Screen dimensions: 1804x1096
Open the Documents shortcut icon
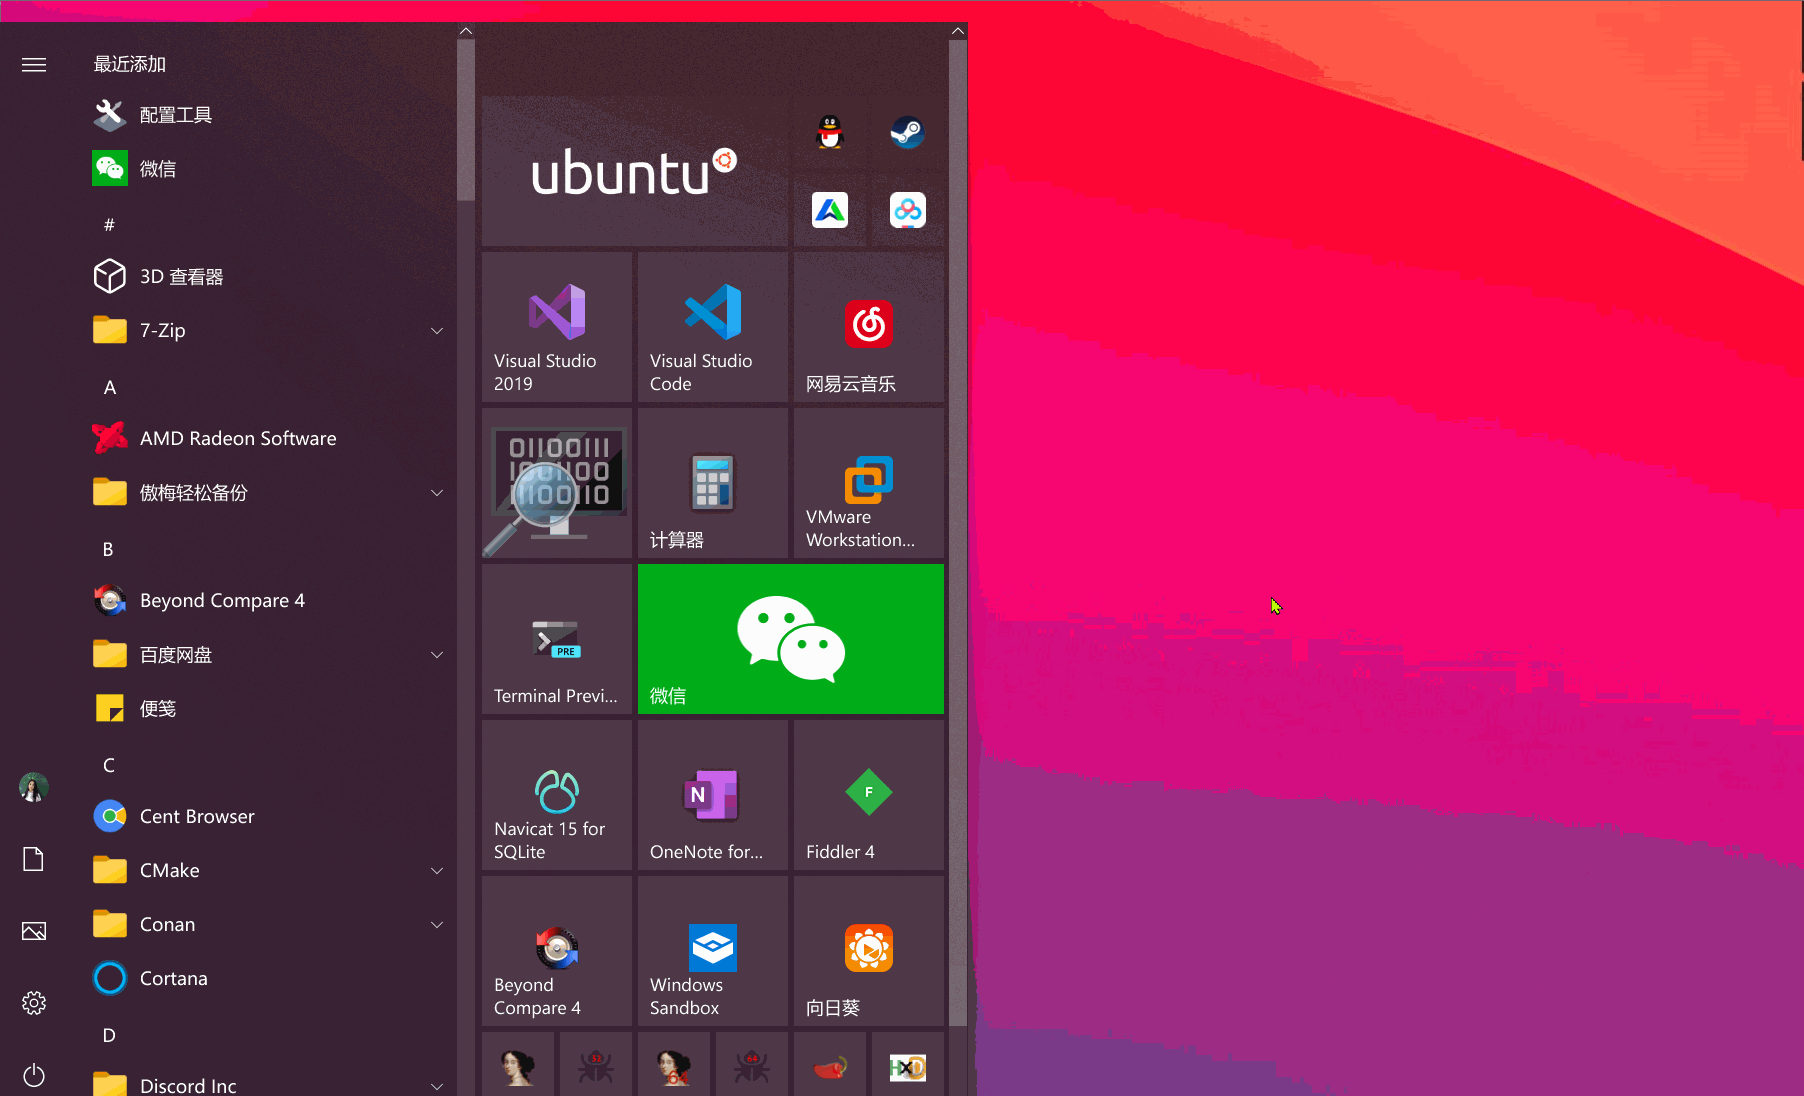(34, 859)
